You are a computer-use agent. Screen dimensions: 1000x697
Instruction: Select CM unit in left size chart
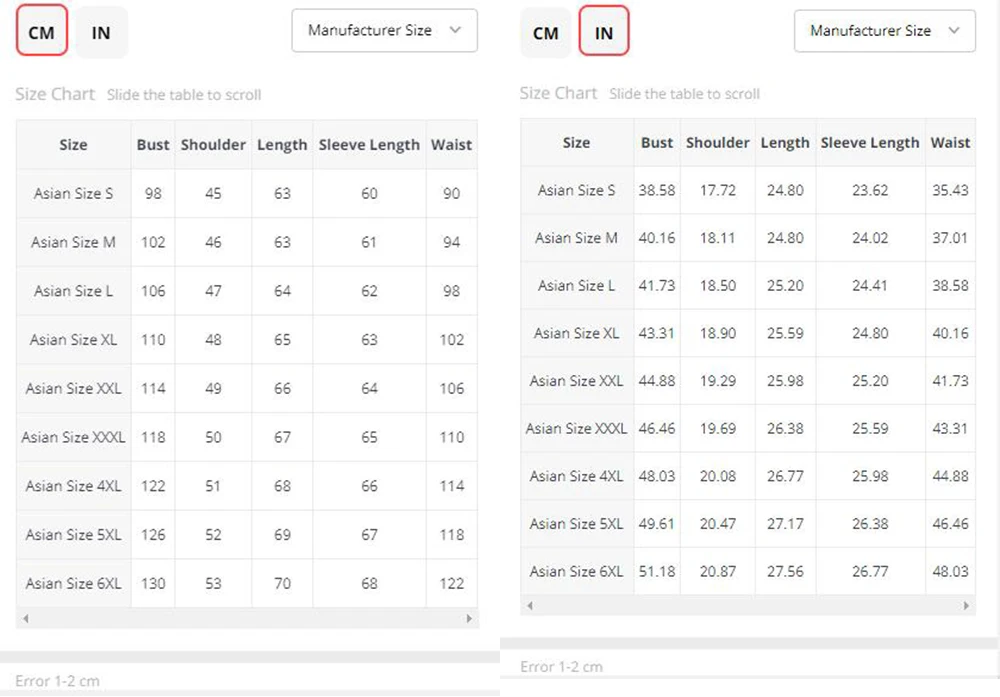41,31
